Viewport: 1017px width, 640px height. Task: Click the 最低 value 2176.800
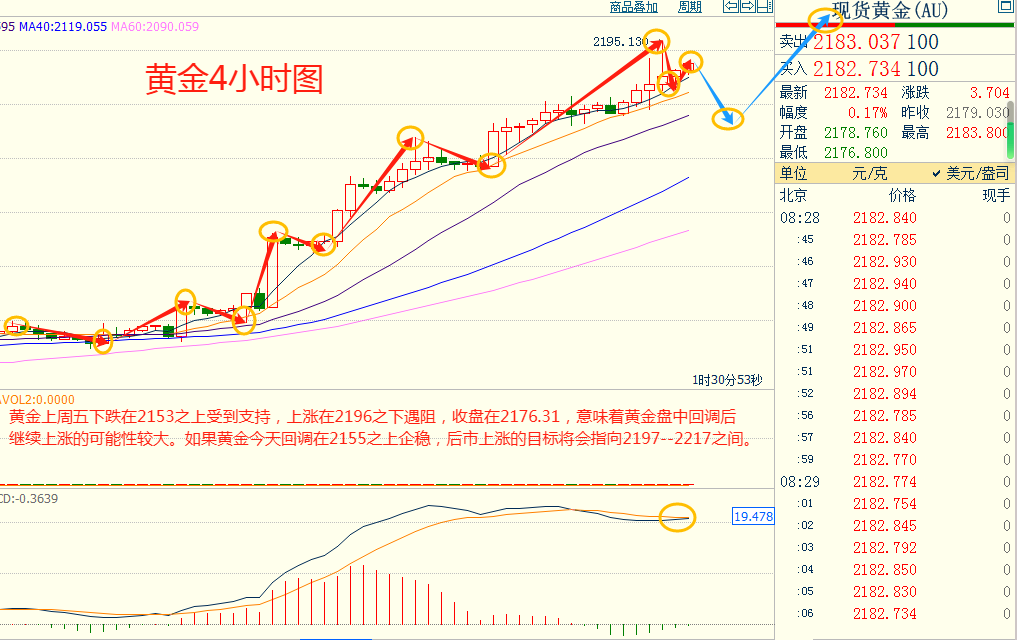click(x=855, y=153)
